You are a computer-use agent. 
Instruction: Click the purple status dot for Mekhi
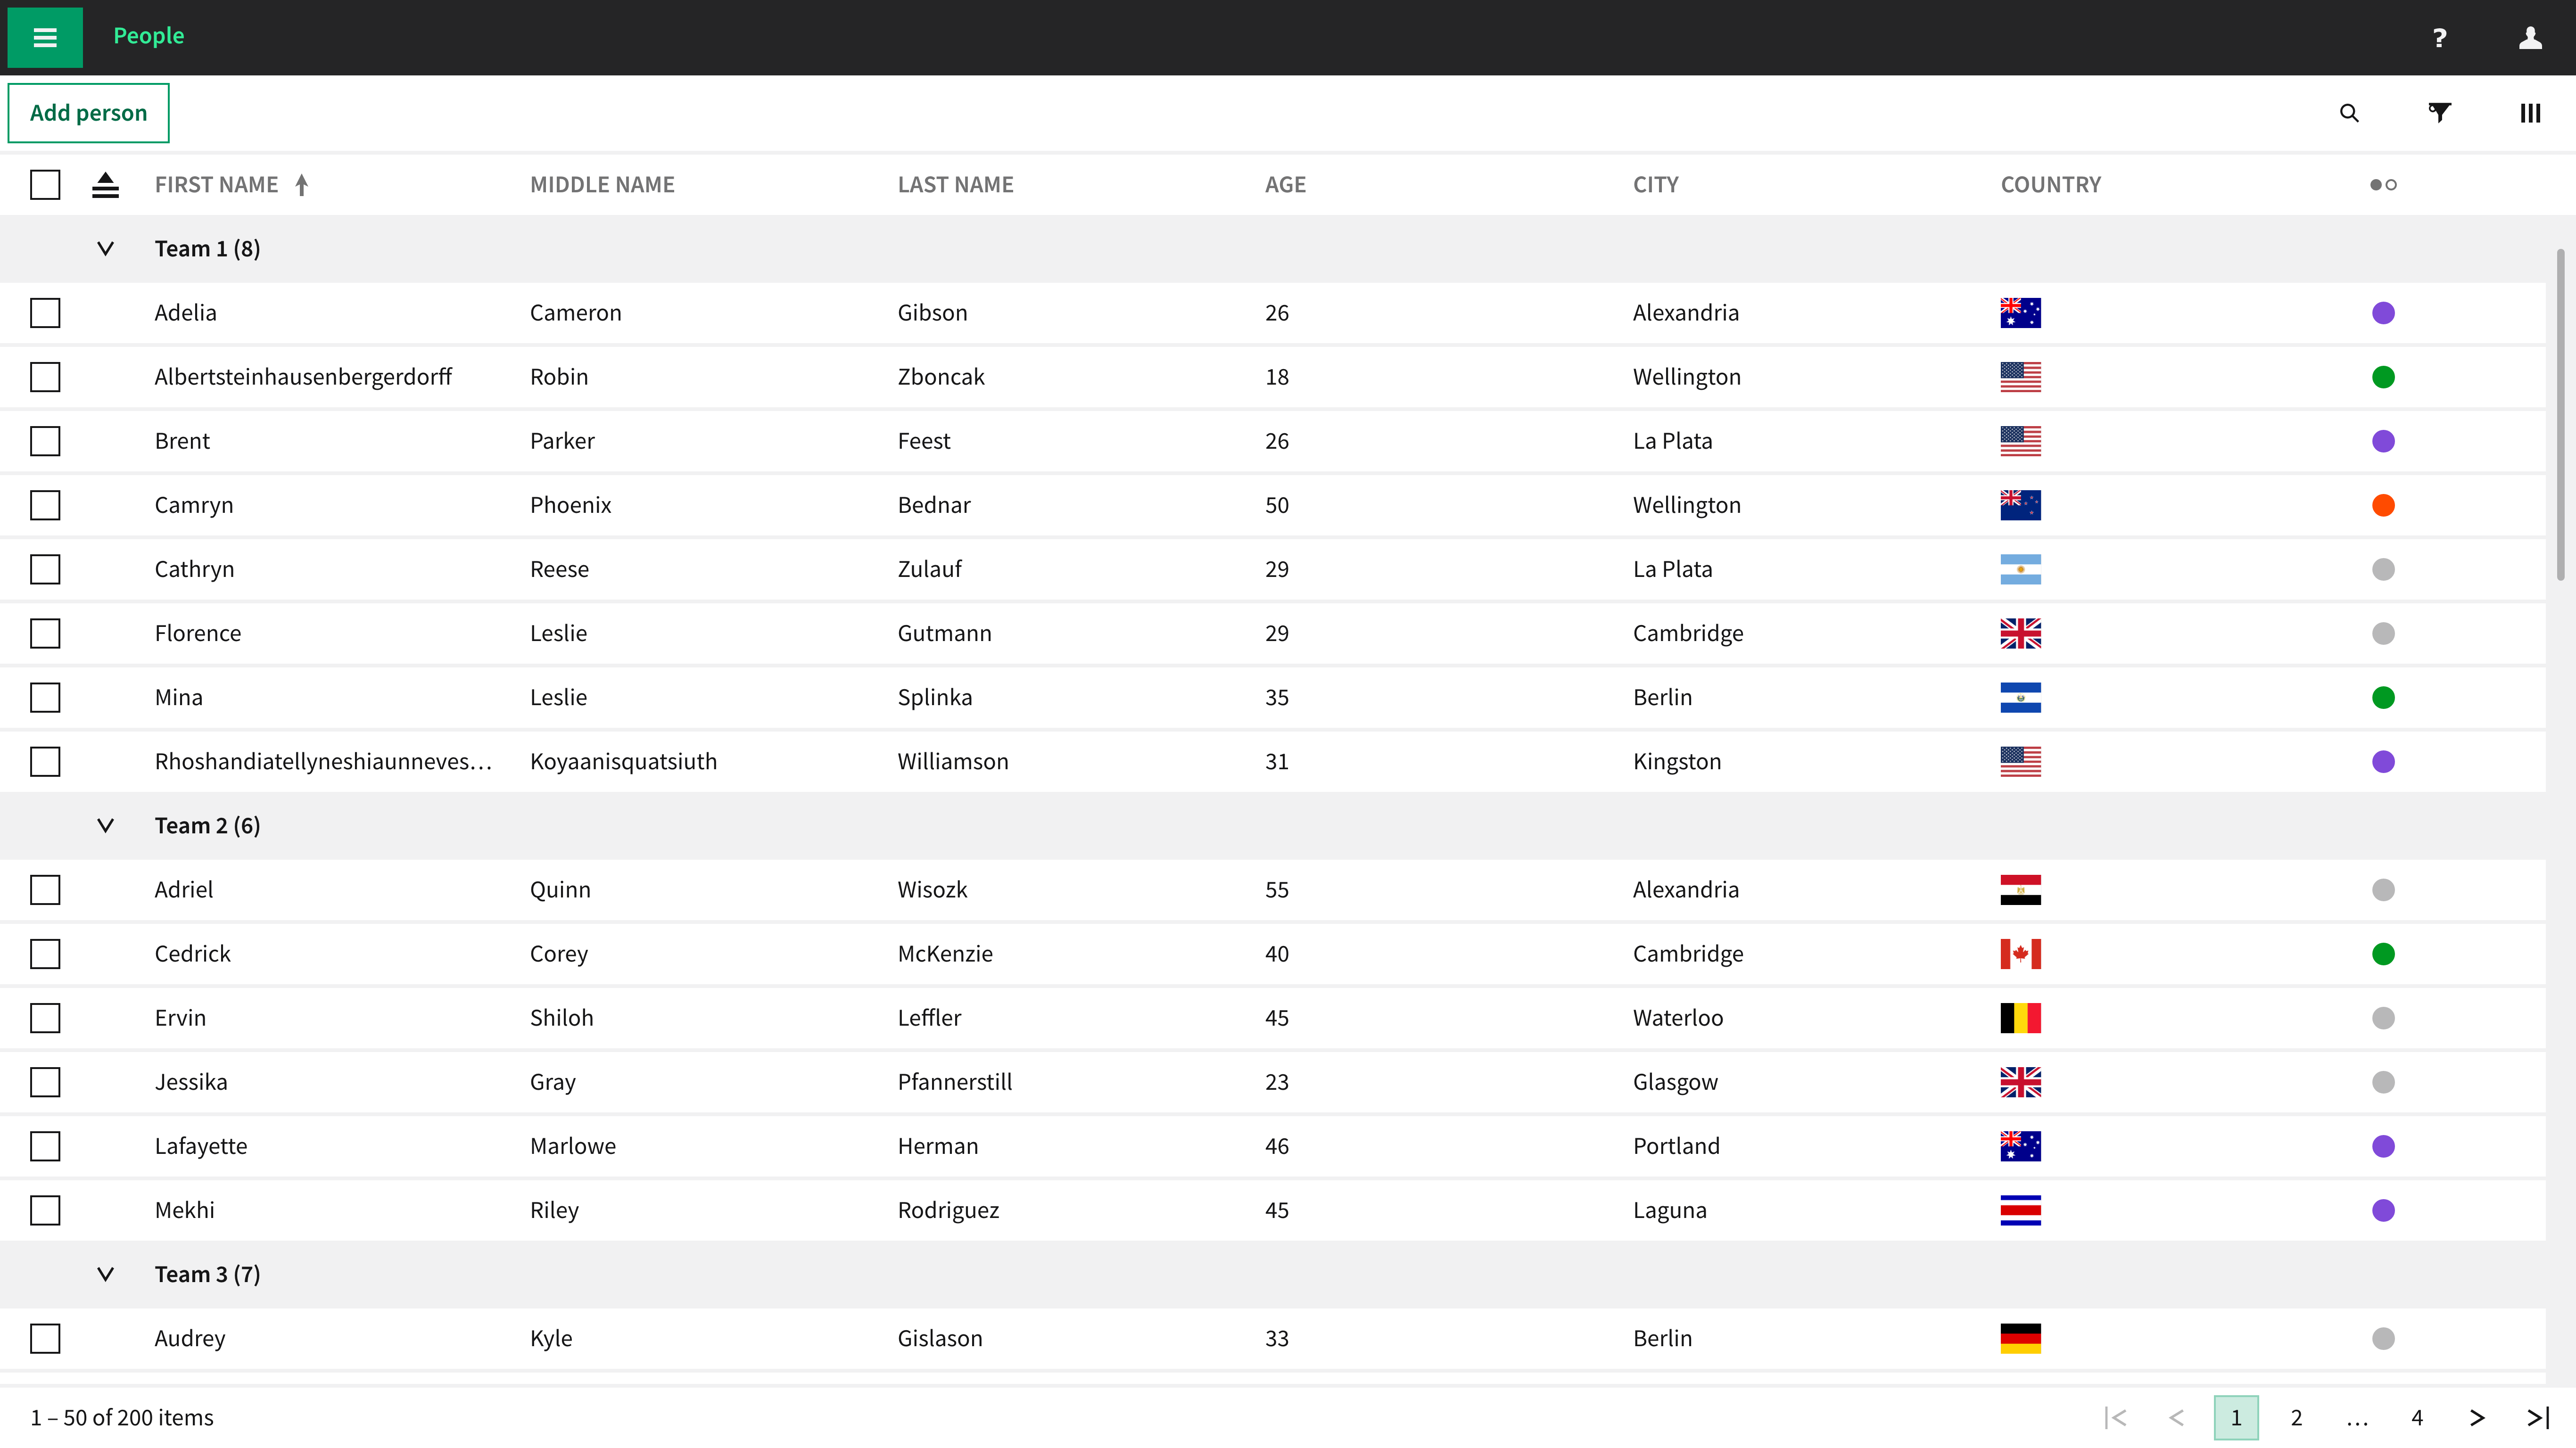click(x=2383, y=1210)
